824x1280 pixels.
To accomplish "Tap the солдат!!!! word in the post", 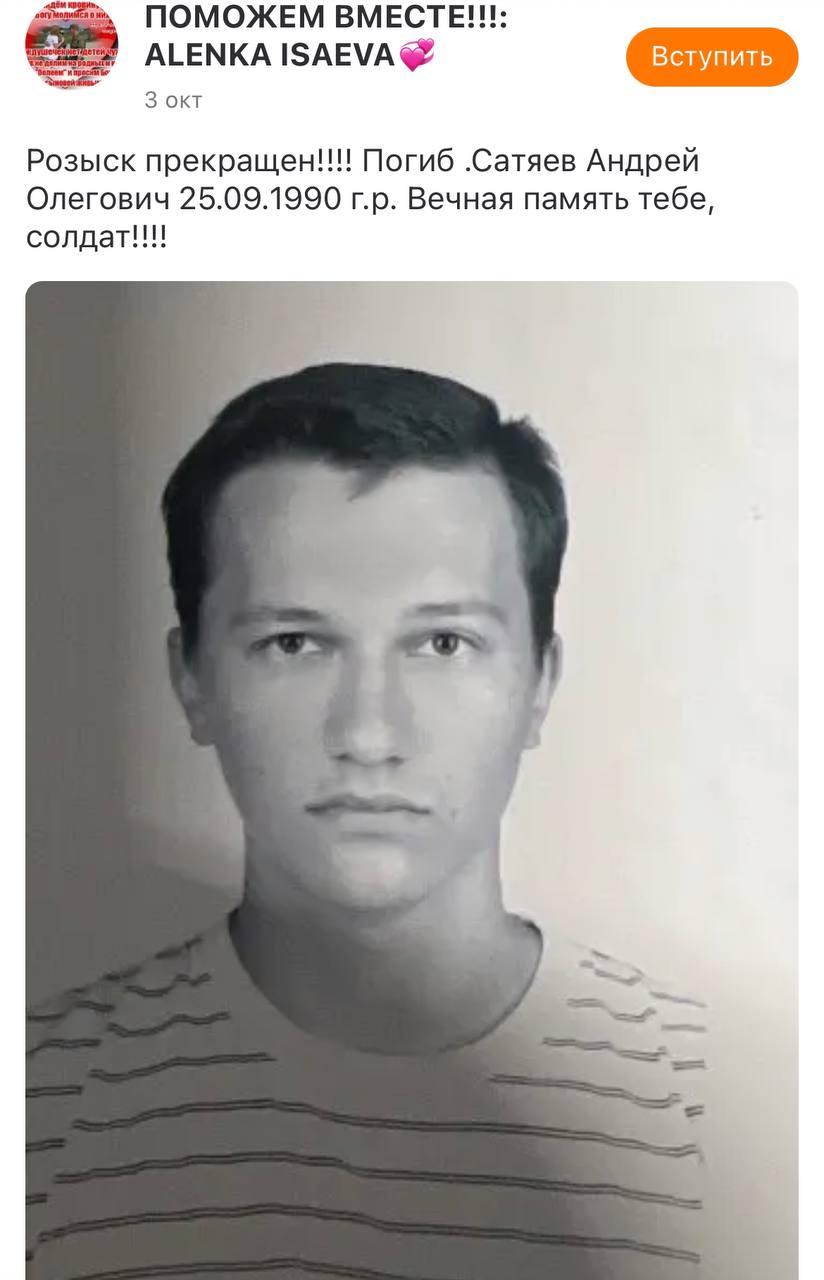I will tap(96, 240).
